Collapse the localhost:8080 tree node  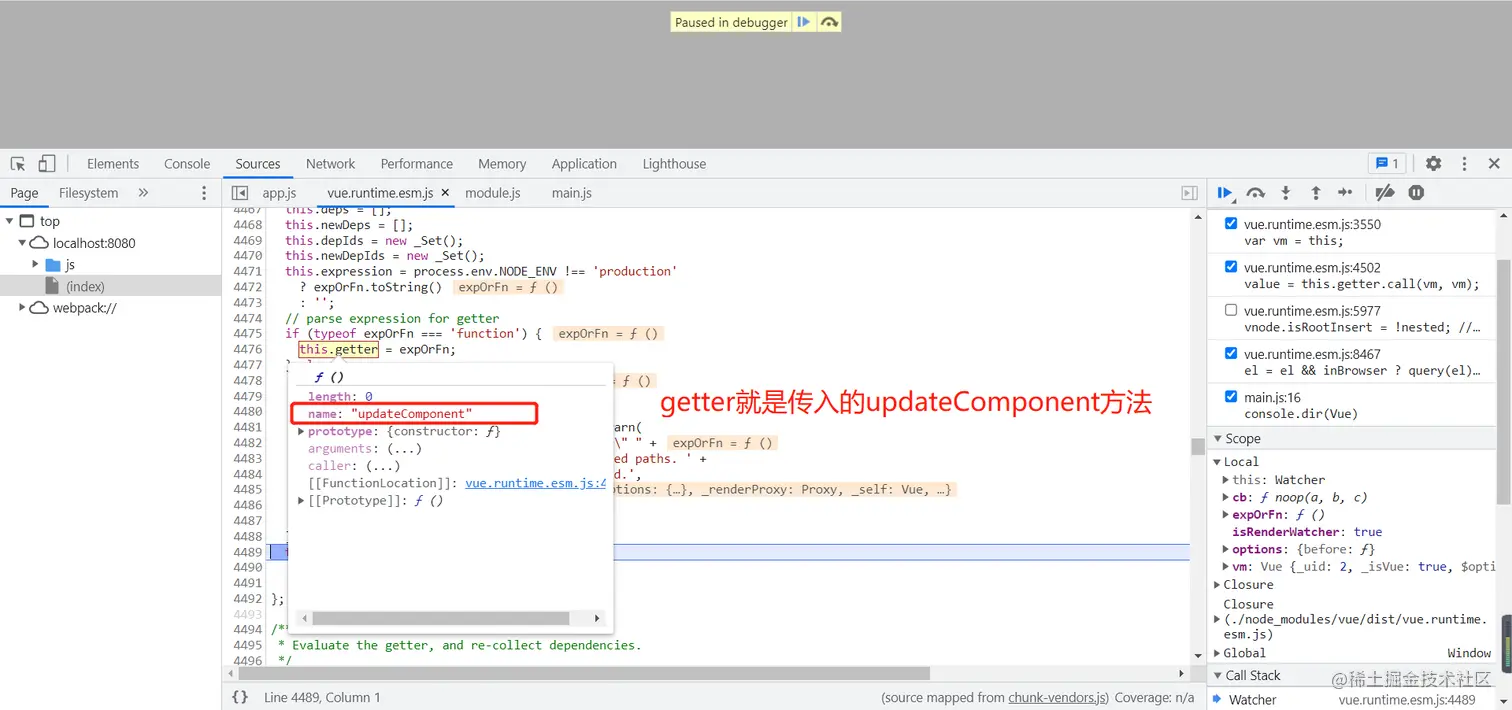(x=22, y=243)
